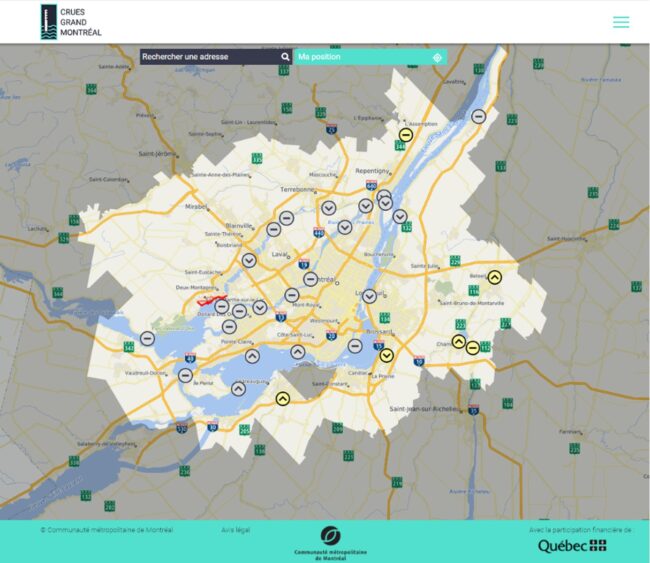Select grey stable marker next to route 342

(x=147, y=339)
